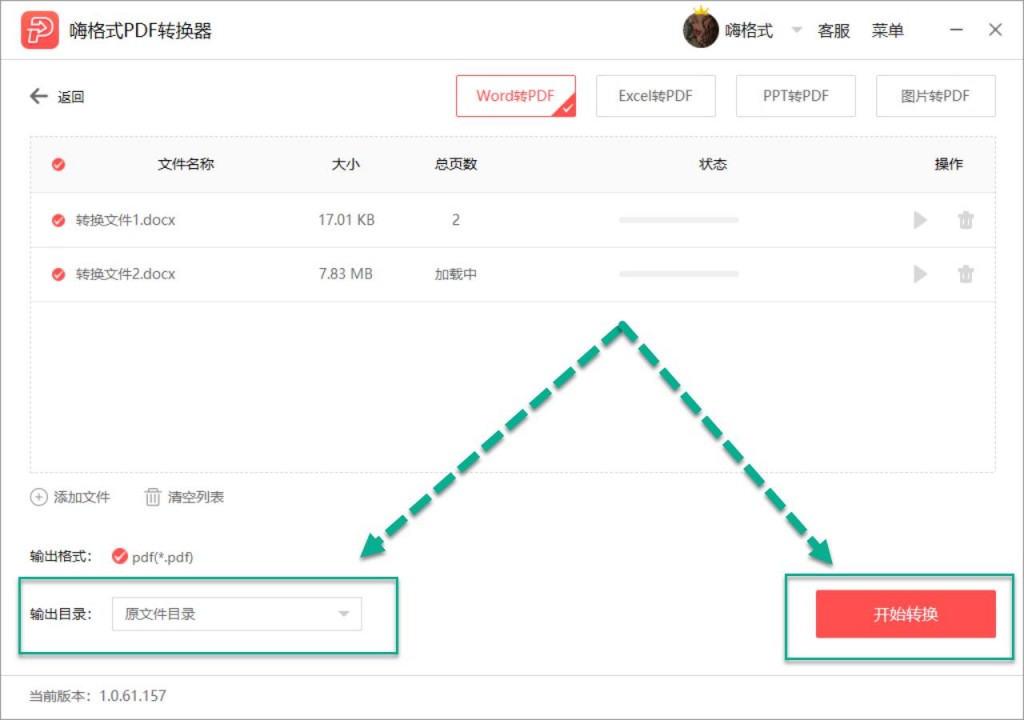Open the 菜单 menu

pos(888,31)
